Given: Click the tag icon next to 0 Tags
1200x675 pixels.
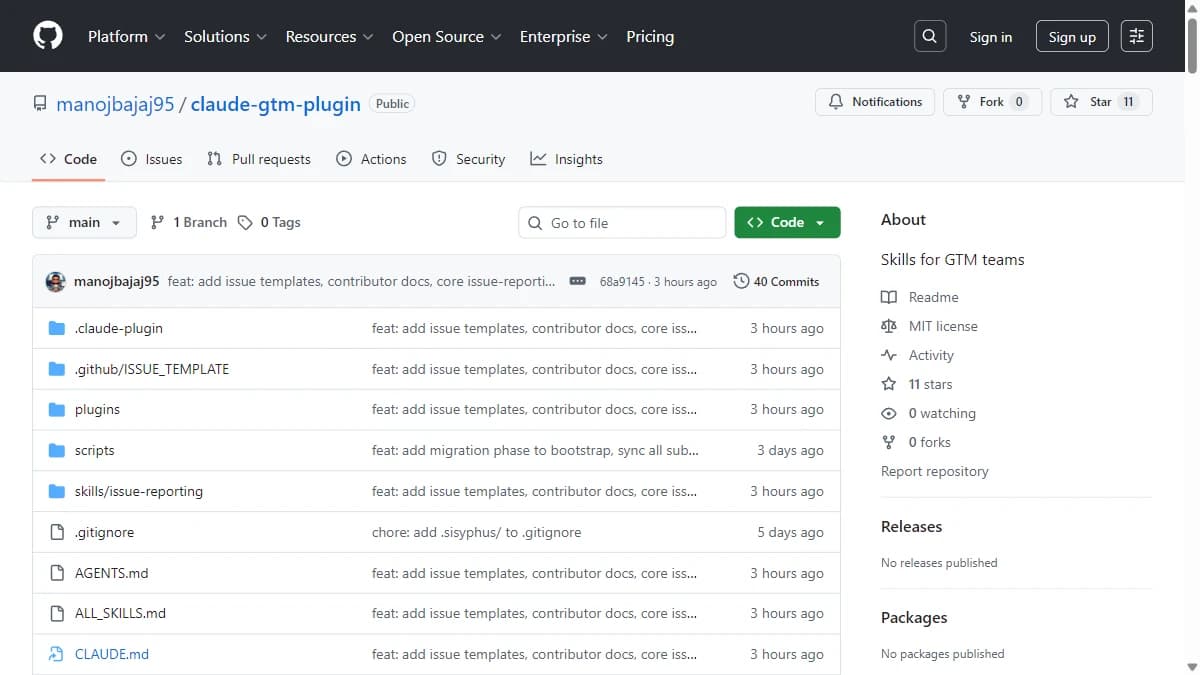Looking at the screenshot, I should click(245, 223).
